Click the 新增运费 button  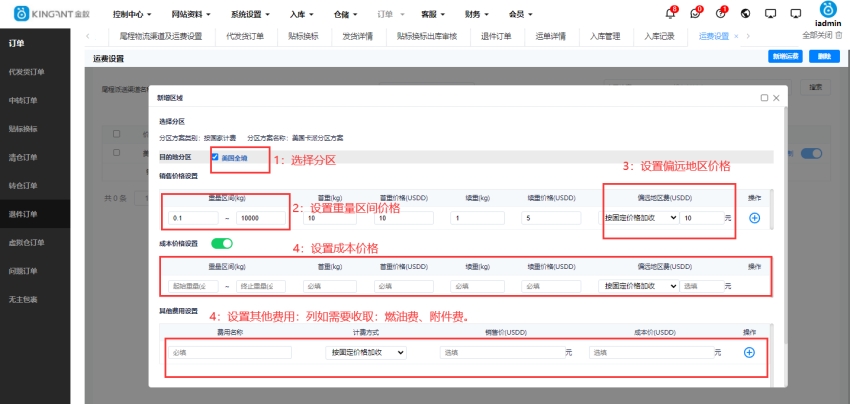coord(784,58)
